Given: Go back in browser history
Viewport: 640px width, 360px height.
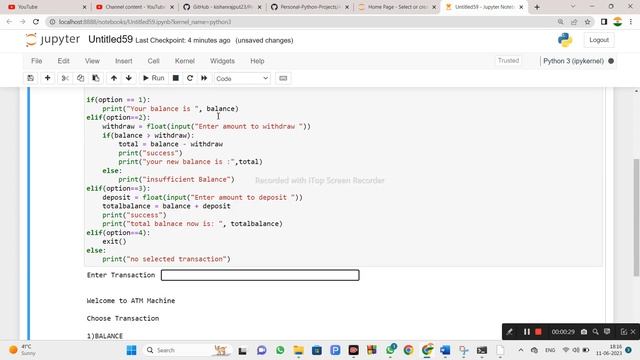Looking at the screenshot, I should 9,22.
